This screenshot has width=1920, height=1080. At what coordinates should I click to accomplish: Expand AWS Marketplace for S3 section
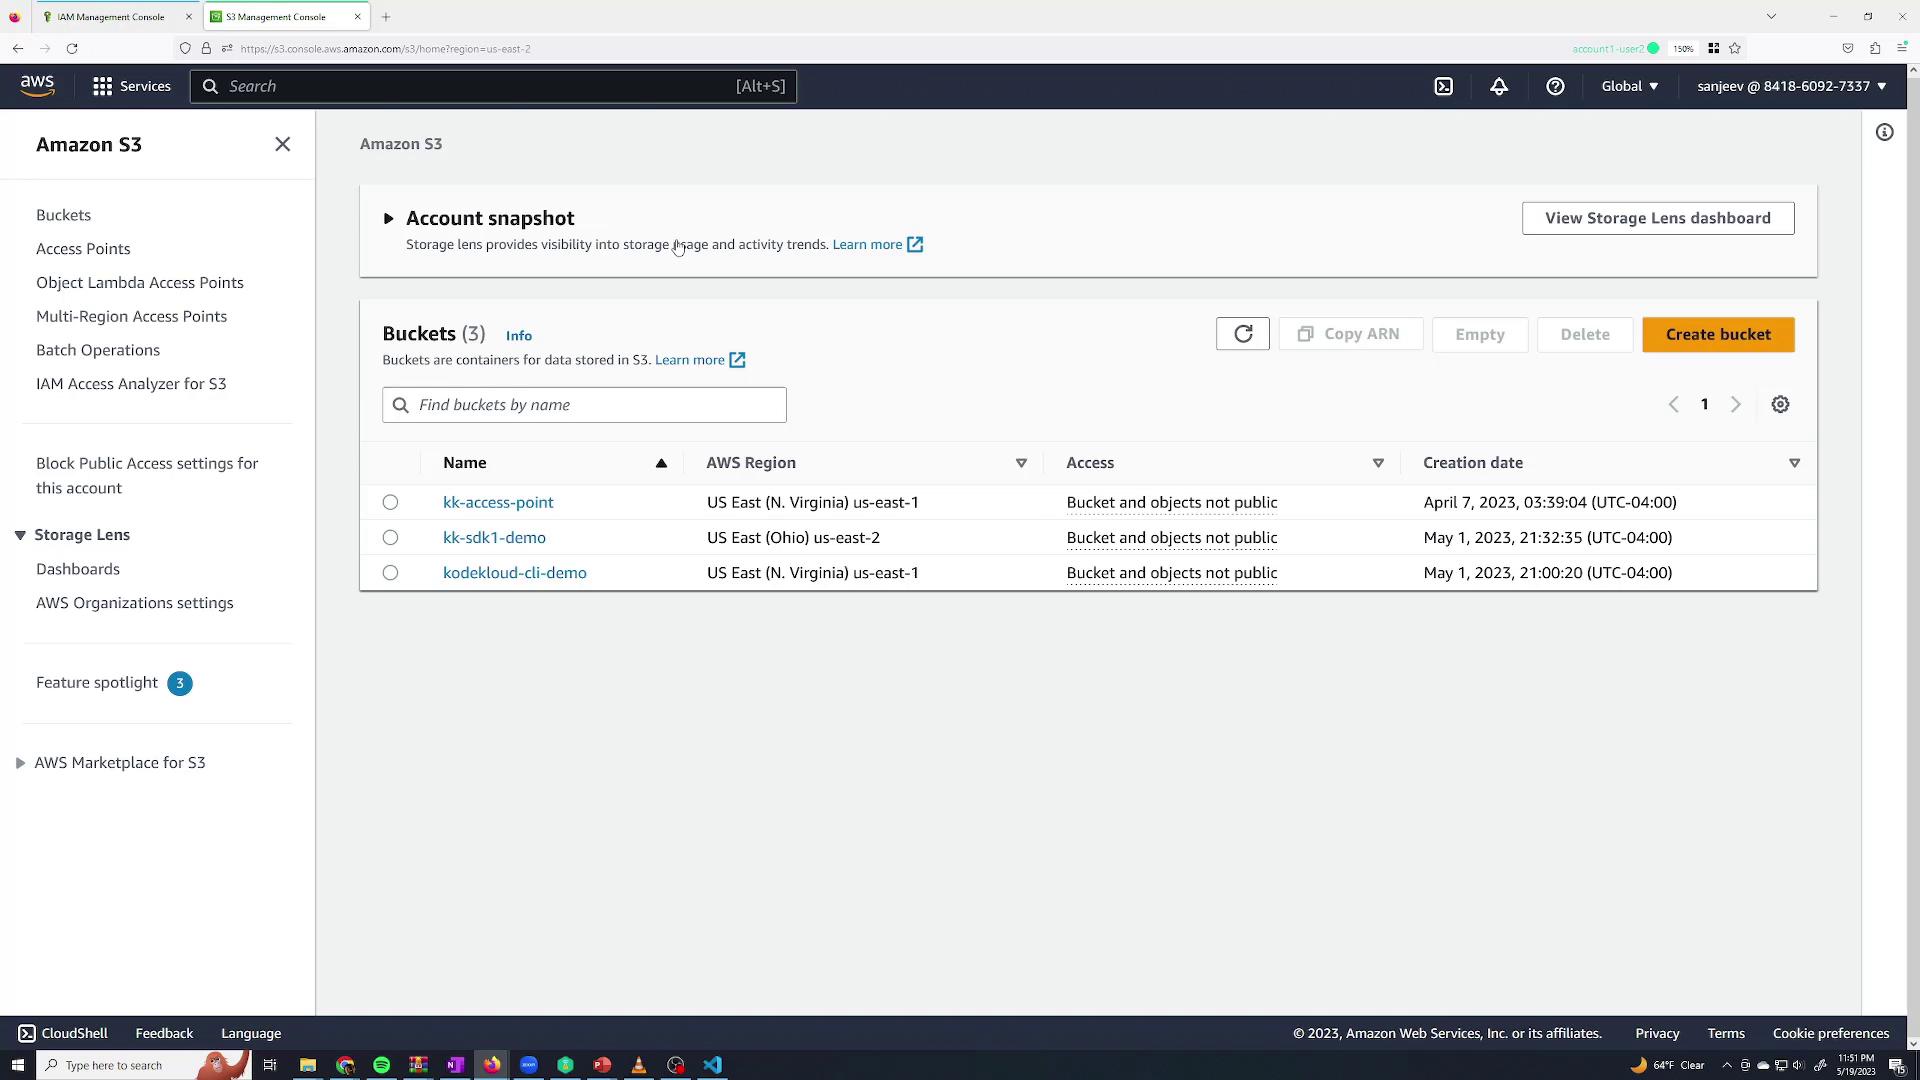click(x=20, y=762)
